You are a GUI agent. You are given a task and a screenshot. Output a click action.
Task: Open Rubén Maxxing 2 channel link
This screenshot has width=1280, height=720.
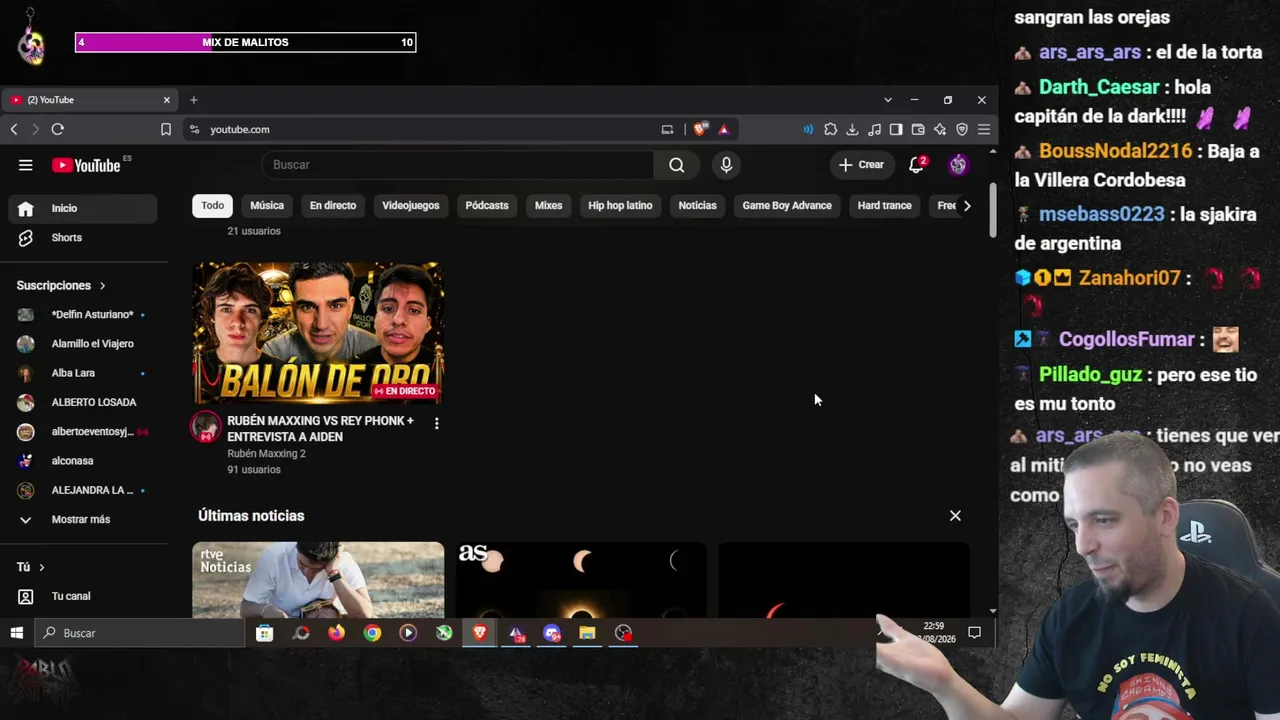point(266,454)
